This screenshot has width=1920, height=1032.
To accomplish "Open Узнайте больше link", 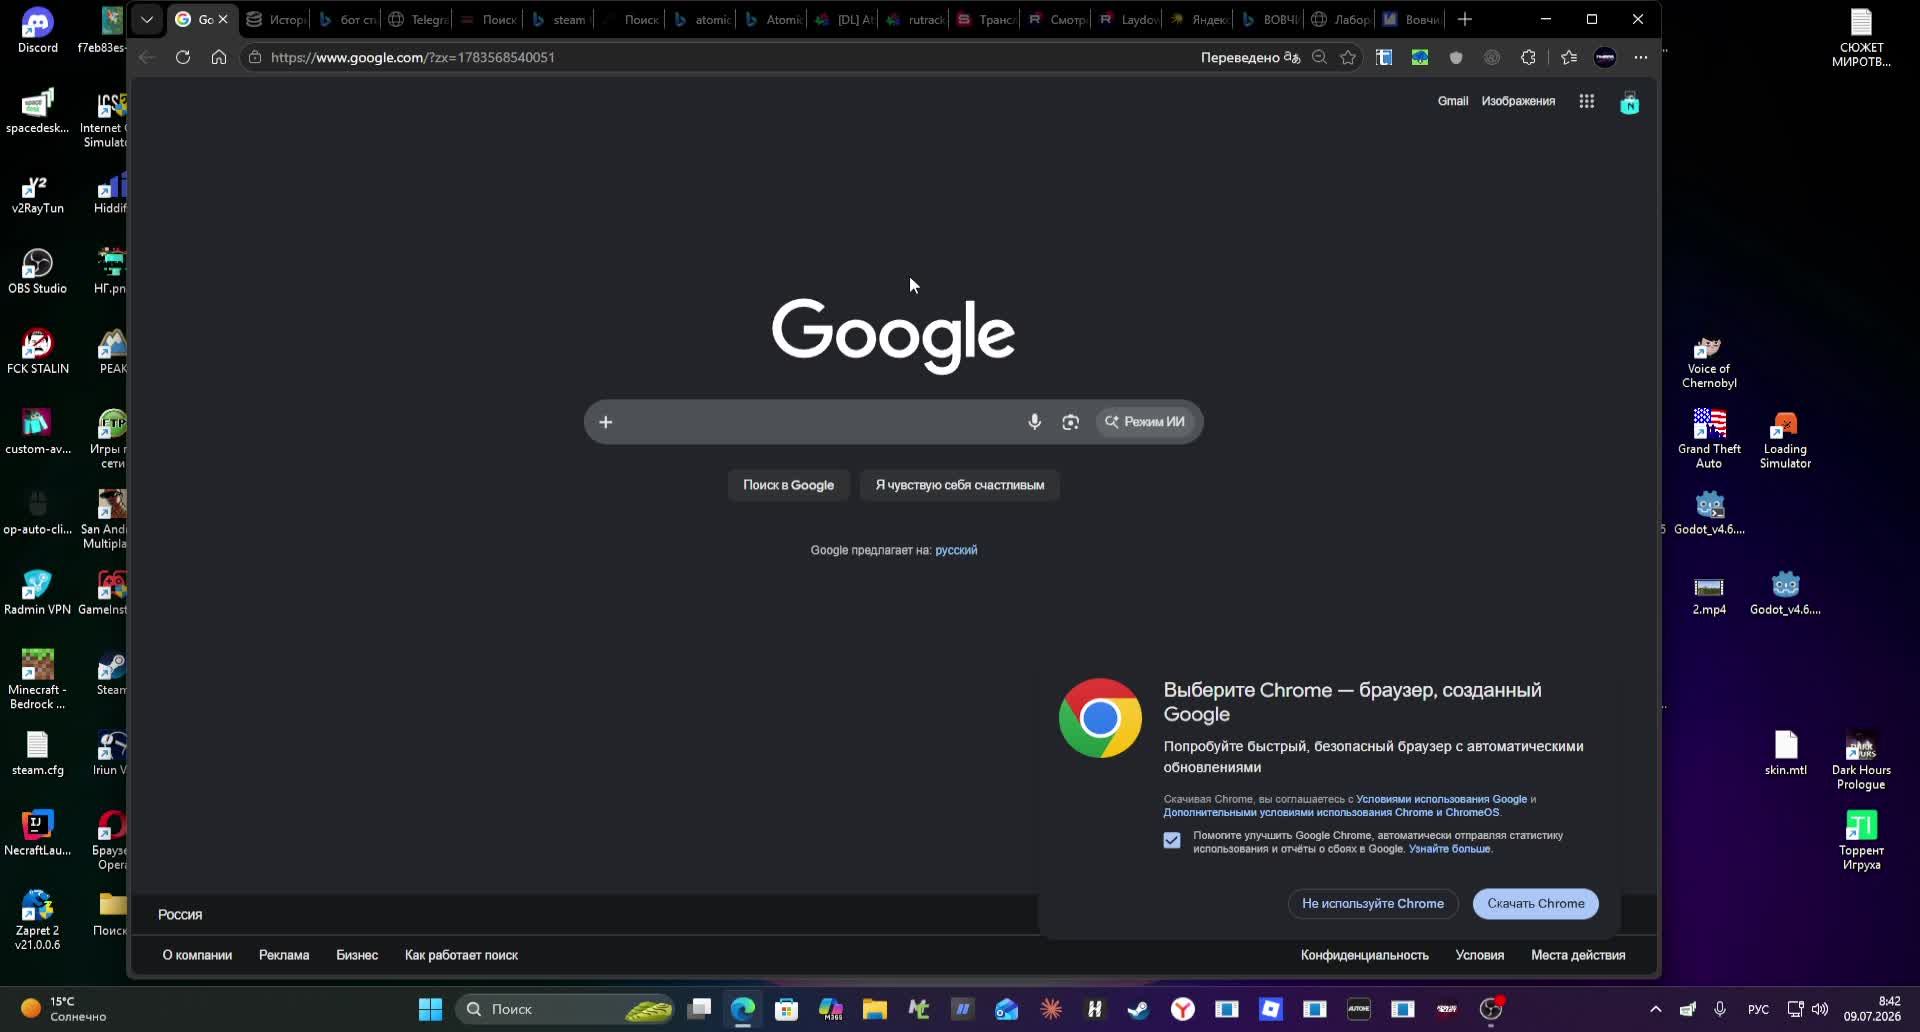I will point(1449,849).
